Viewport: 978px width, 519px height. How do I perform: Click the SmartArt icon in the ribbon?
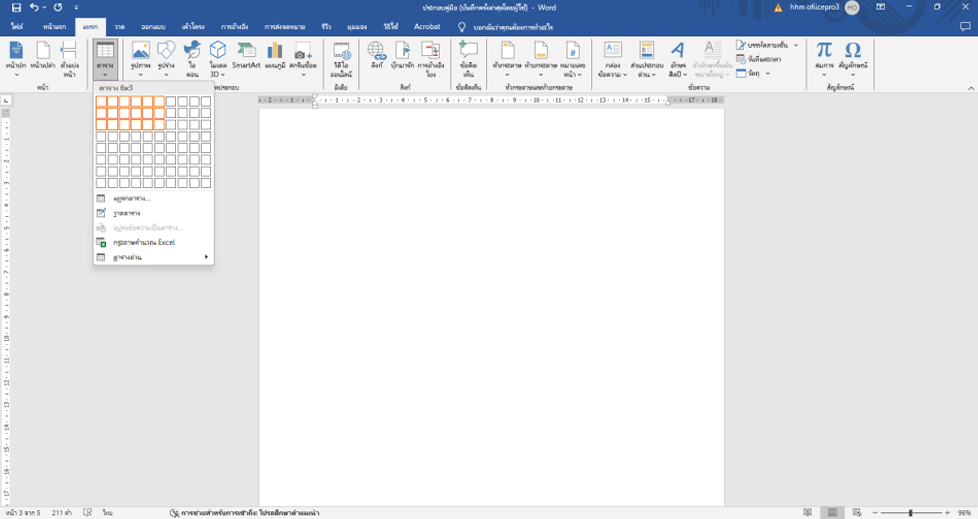(246, 56)
